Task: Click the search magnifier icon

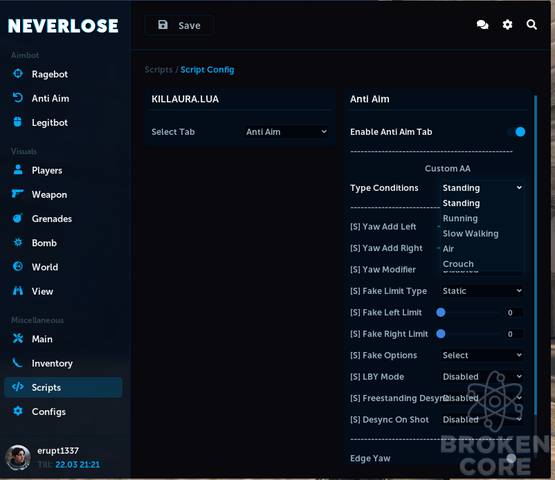Action: 532,24
